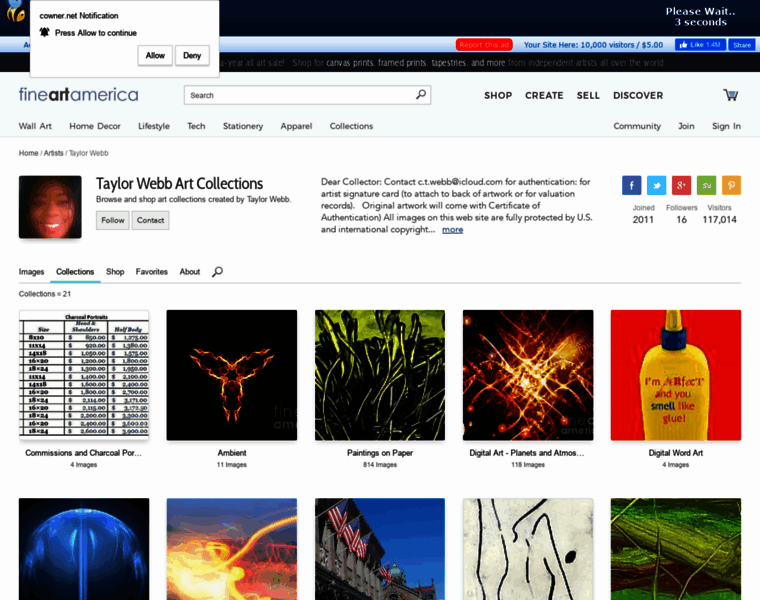Open the CREATE menu
The width and height of the screenshot is (760, 600).
coord(544,95)
